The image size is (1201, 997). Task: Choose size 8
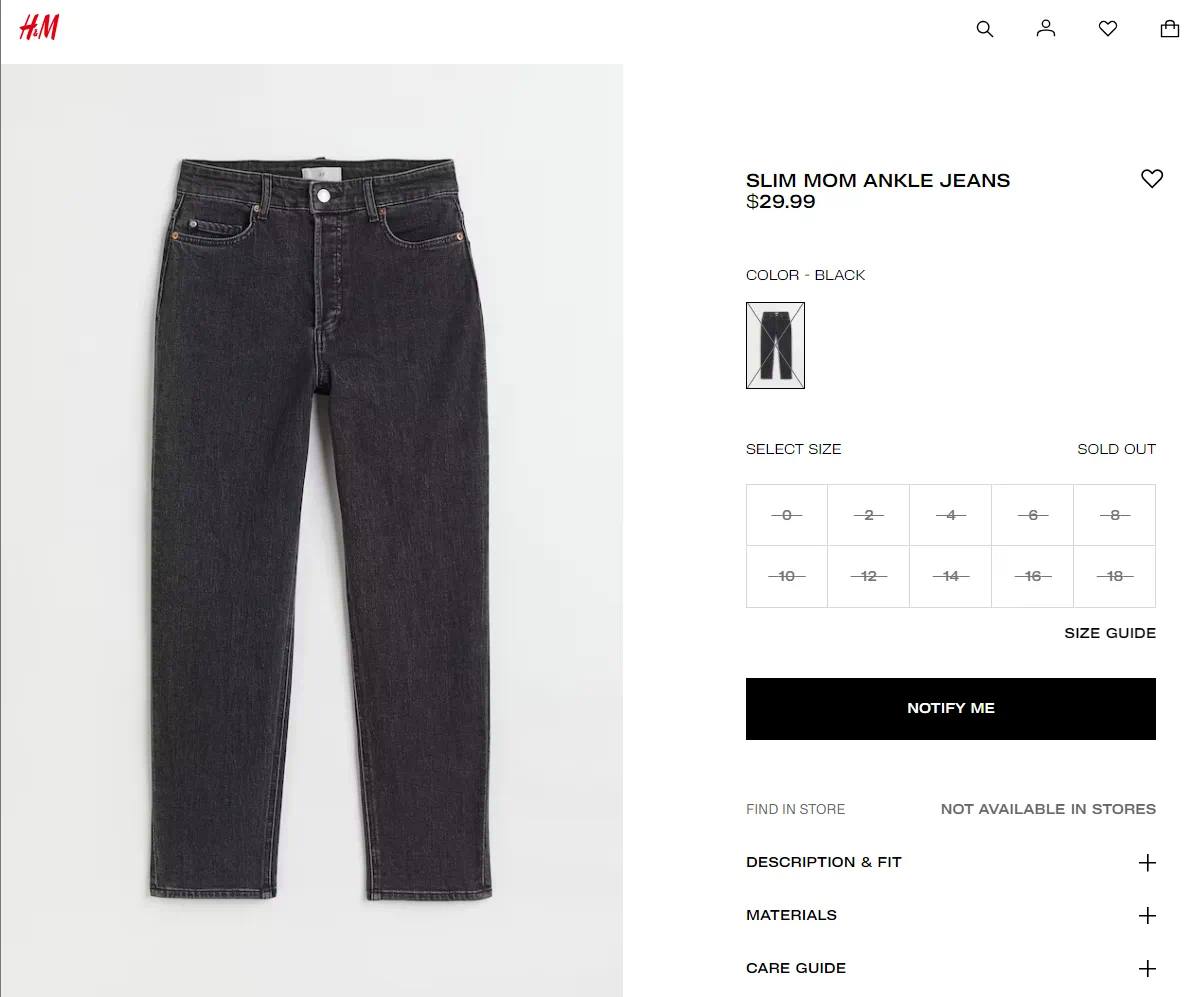(1115, 515)
